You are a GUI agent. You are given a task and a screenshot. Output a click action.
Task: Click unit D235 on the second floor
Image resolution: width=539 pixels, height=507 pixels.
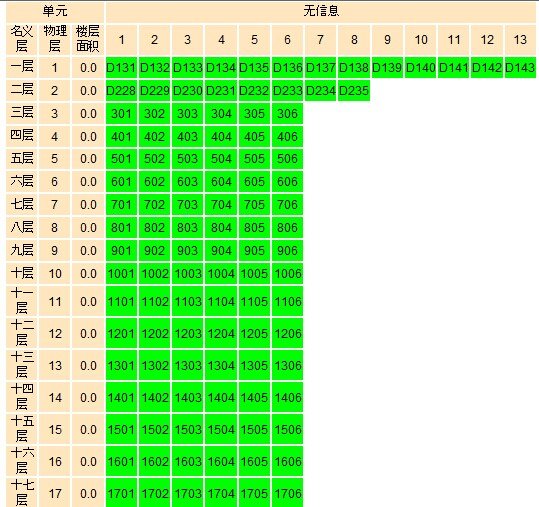[x=354, y=91]
